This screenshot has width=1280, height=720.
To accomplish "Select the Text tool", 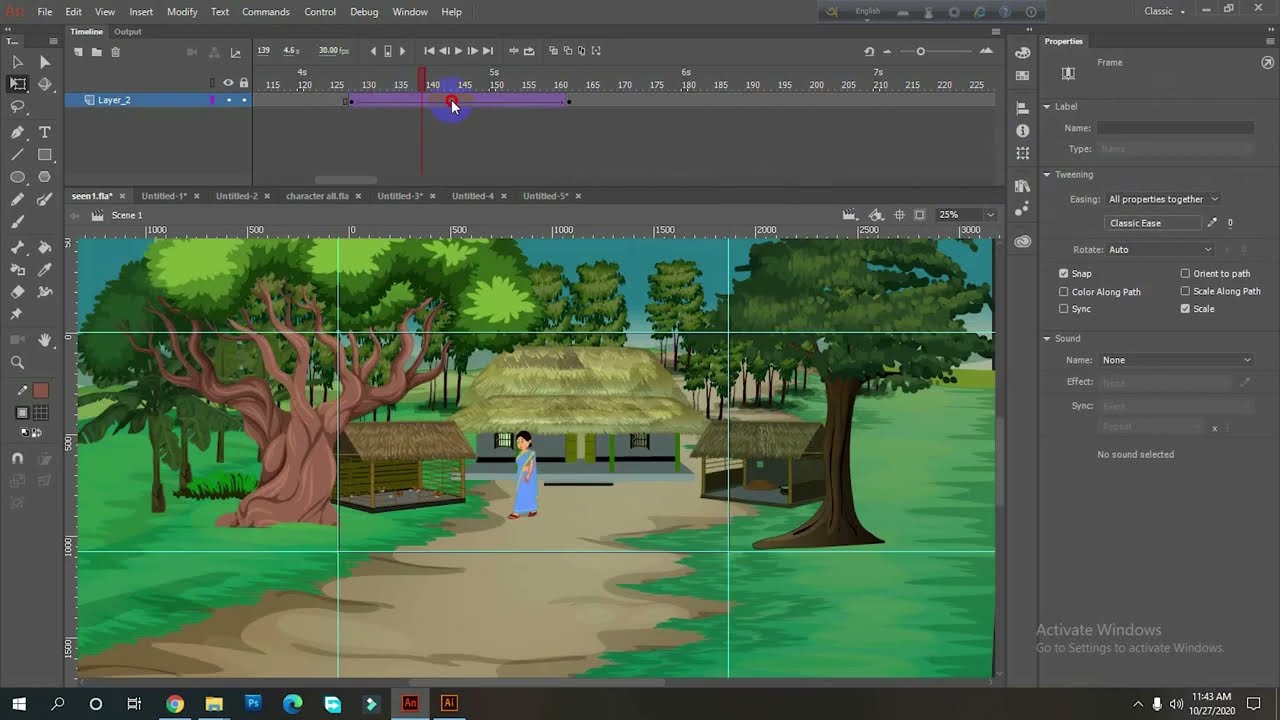I will click(x=44, y=132).
